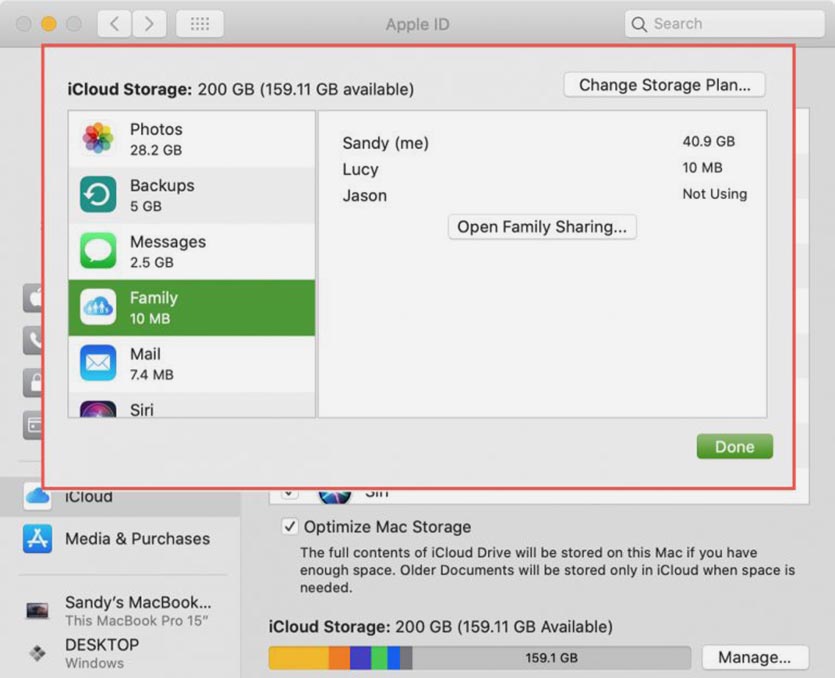Select the Messages app icon
Image resolution: width=835 pixels, height=678 pixels.
[x=98, y=251]
